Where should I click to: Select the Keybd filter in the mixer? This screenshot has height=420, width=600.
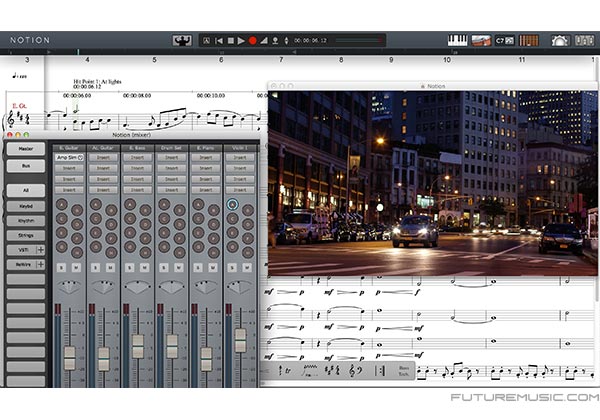click(26, 206)
